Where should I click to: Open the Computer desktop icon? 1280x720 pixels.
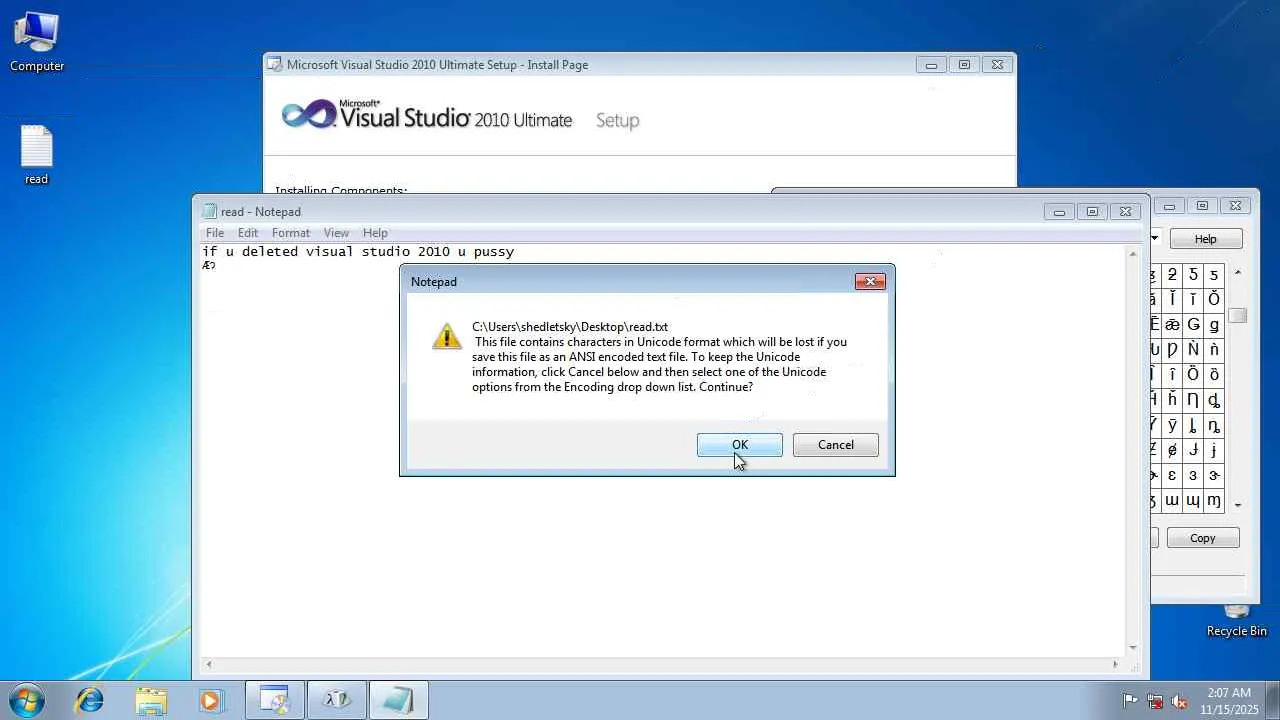[x=37, y=42]
